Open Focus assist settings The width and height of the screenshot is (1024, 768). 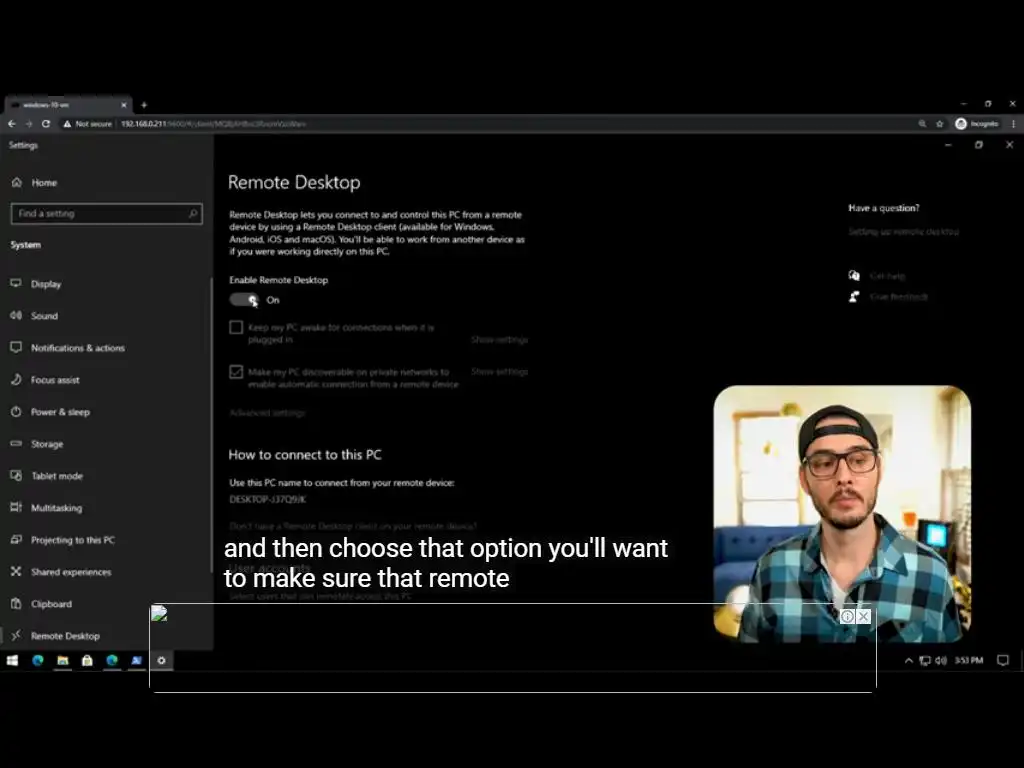coord(45,380)
